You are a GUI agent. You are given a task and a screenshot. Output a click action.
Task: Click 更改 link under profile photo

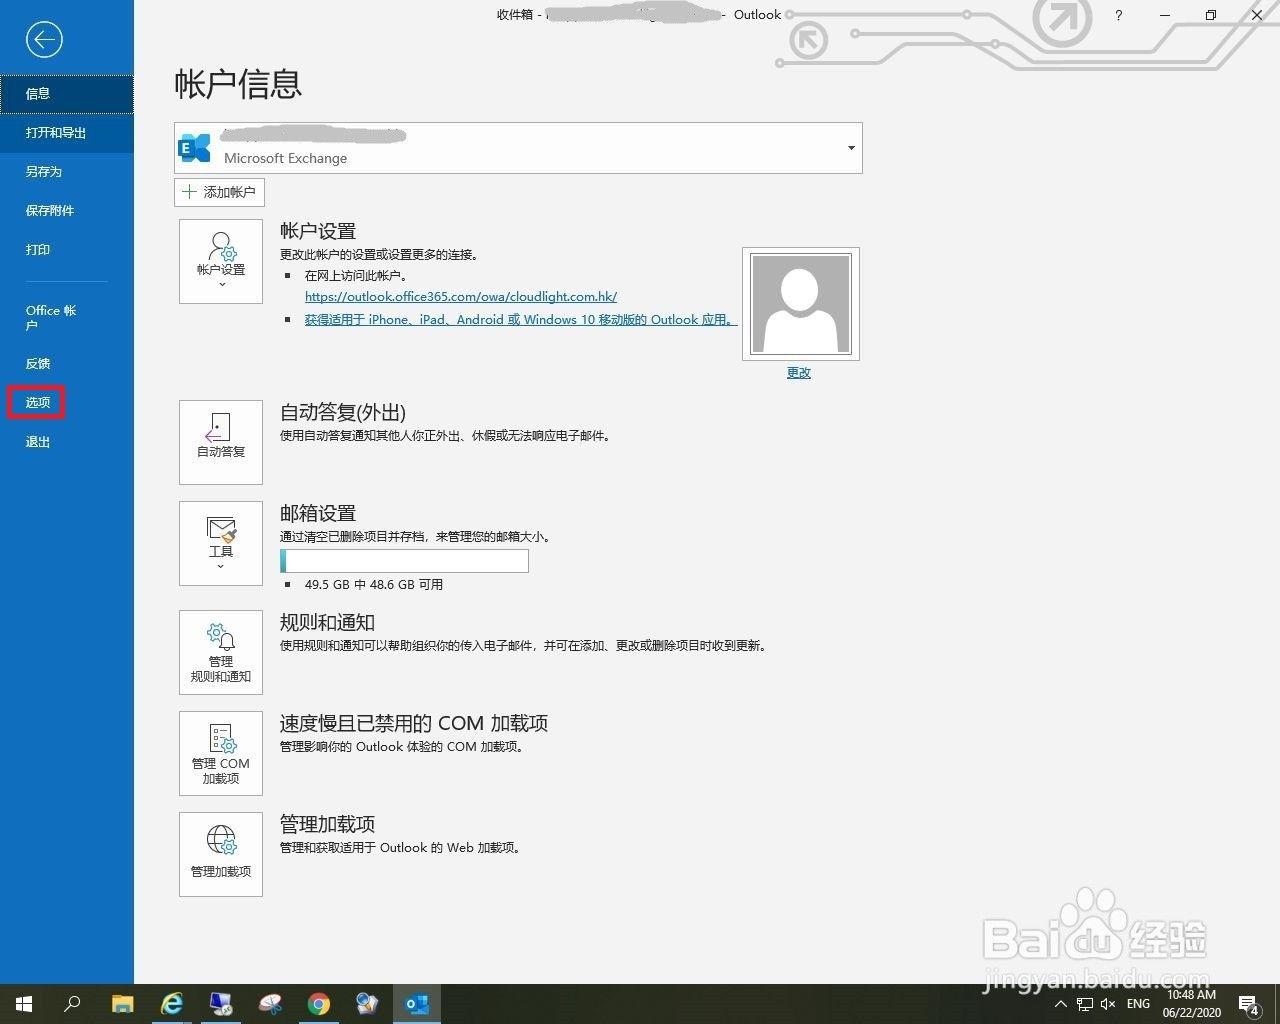[x=799, y=373]
